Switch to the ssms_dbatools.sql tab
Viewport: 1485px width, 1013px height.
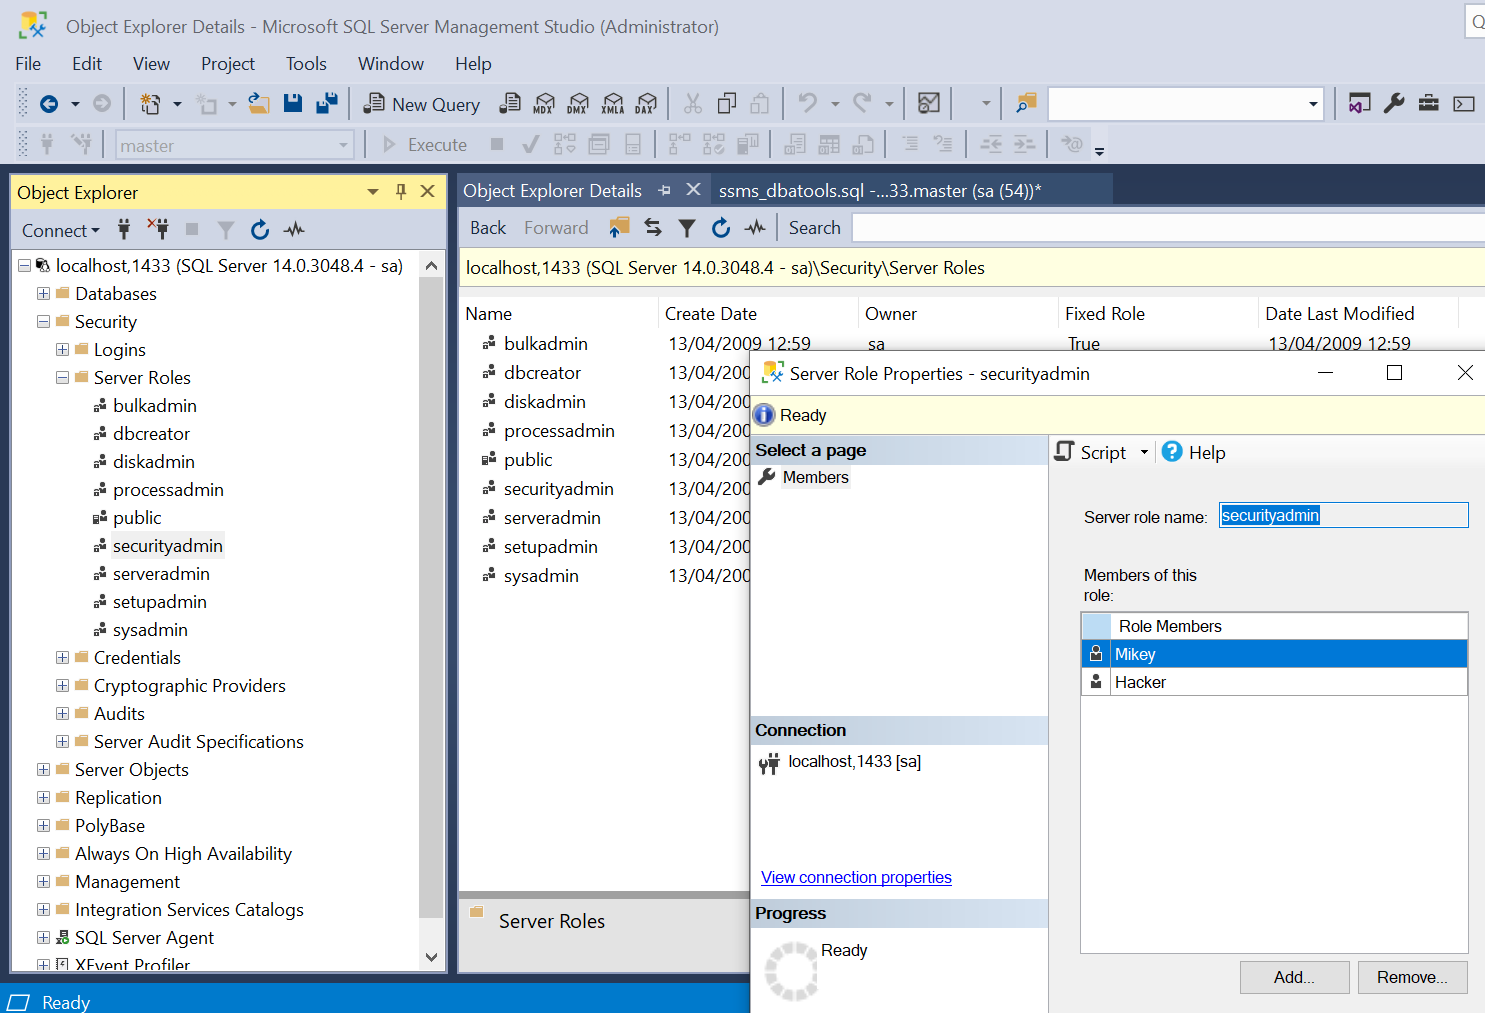point(880,190)
